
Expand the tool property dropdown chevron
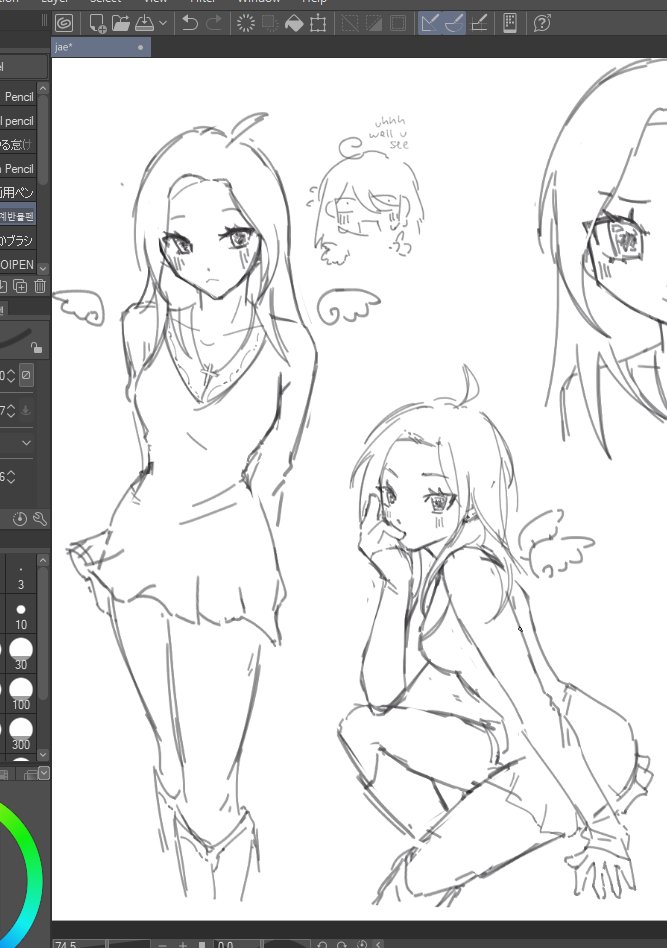(26, 443)
